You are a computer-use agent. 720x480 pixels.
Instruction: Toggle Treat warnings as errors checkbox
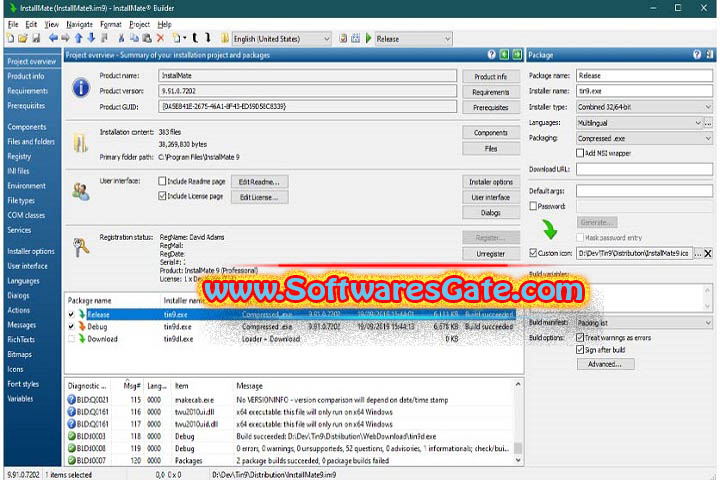[x=580, y=337]
